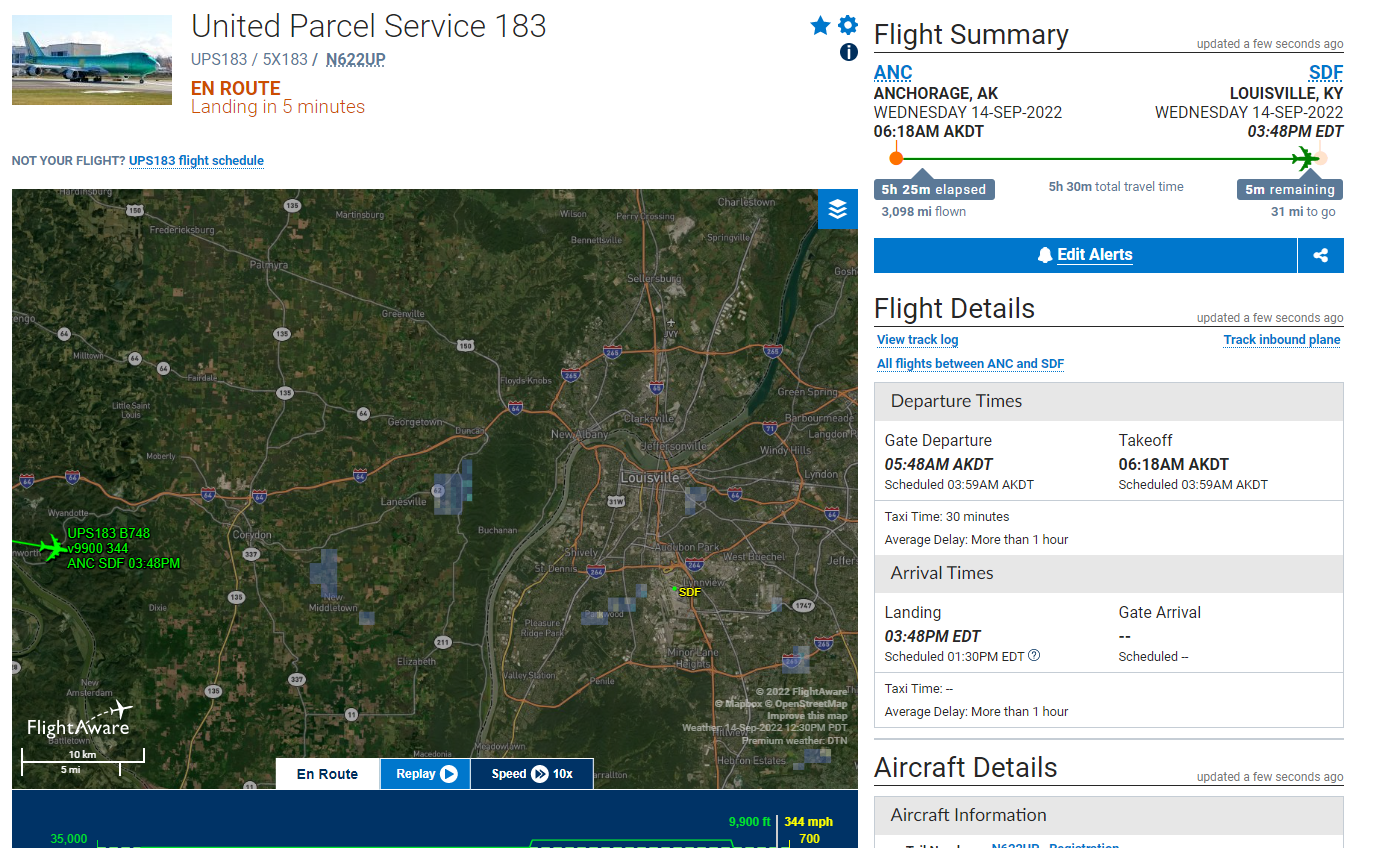Click the Edit Alerts button

1085,255
